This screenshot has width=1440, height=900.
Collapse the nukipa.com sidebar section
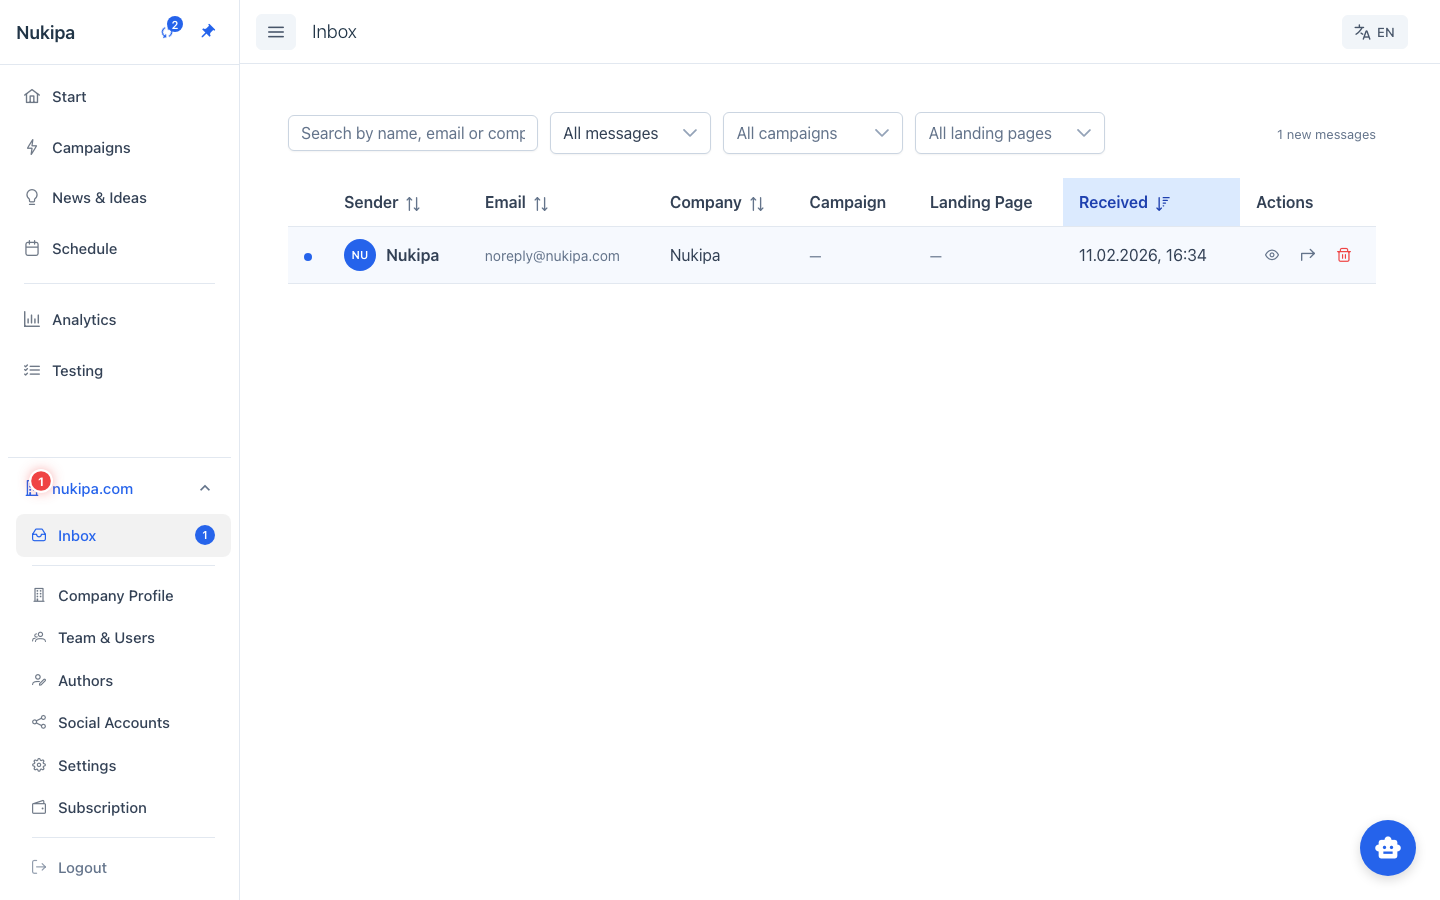click(205, 488)
